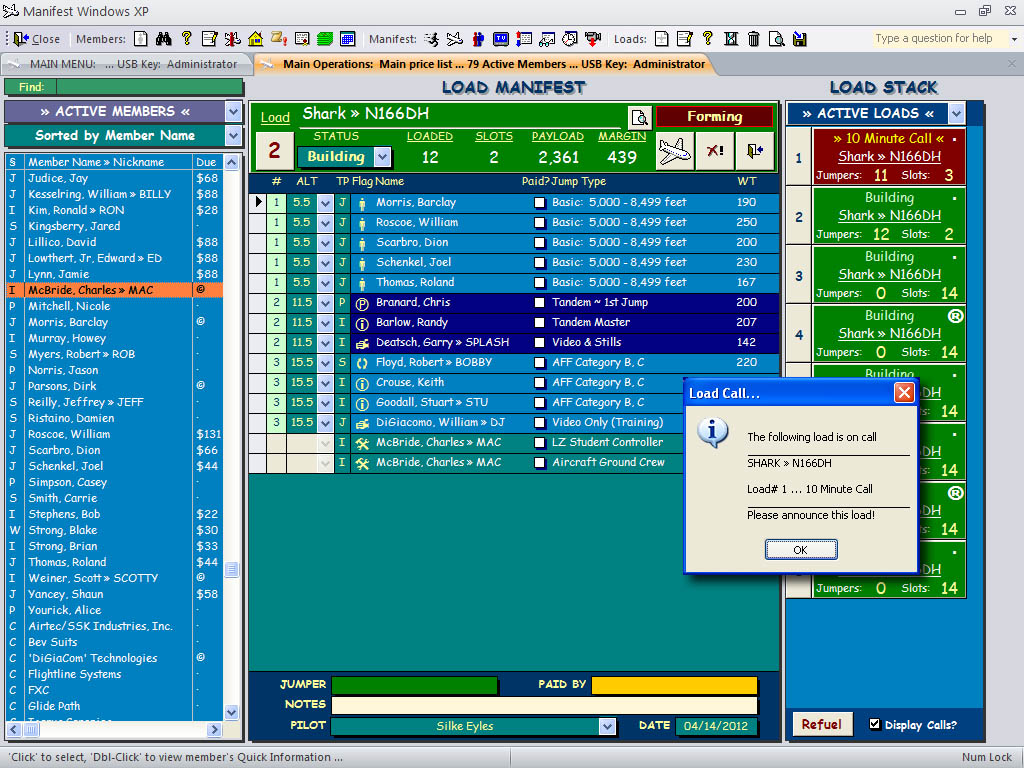Check Paid box for Roscoe, William
Image resolution: width=1024 pixels, height=768 pixels.
(539, 223)
